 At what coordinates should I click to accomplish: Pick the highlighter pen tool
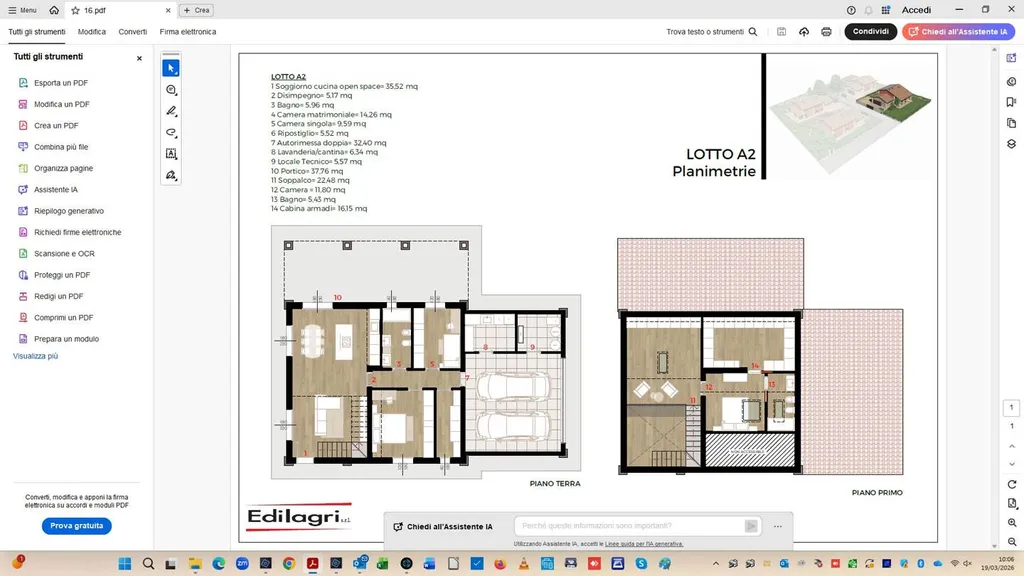171,111
